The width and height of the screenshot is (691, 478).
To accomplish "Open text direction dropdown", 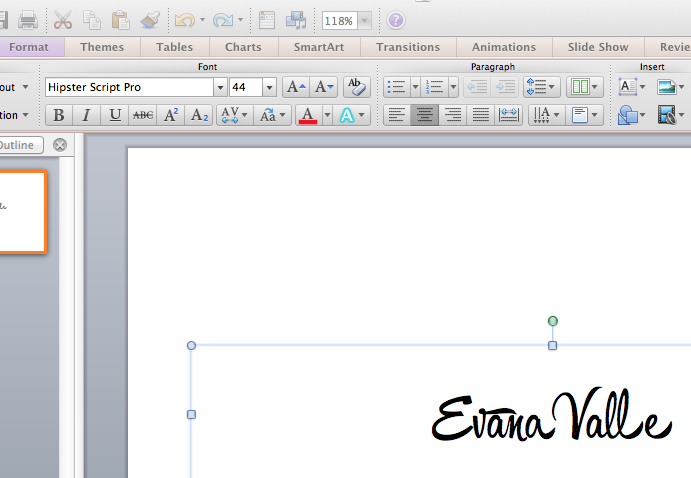I will click(x=546, y=115).
